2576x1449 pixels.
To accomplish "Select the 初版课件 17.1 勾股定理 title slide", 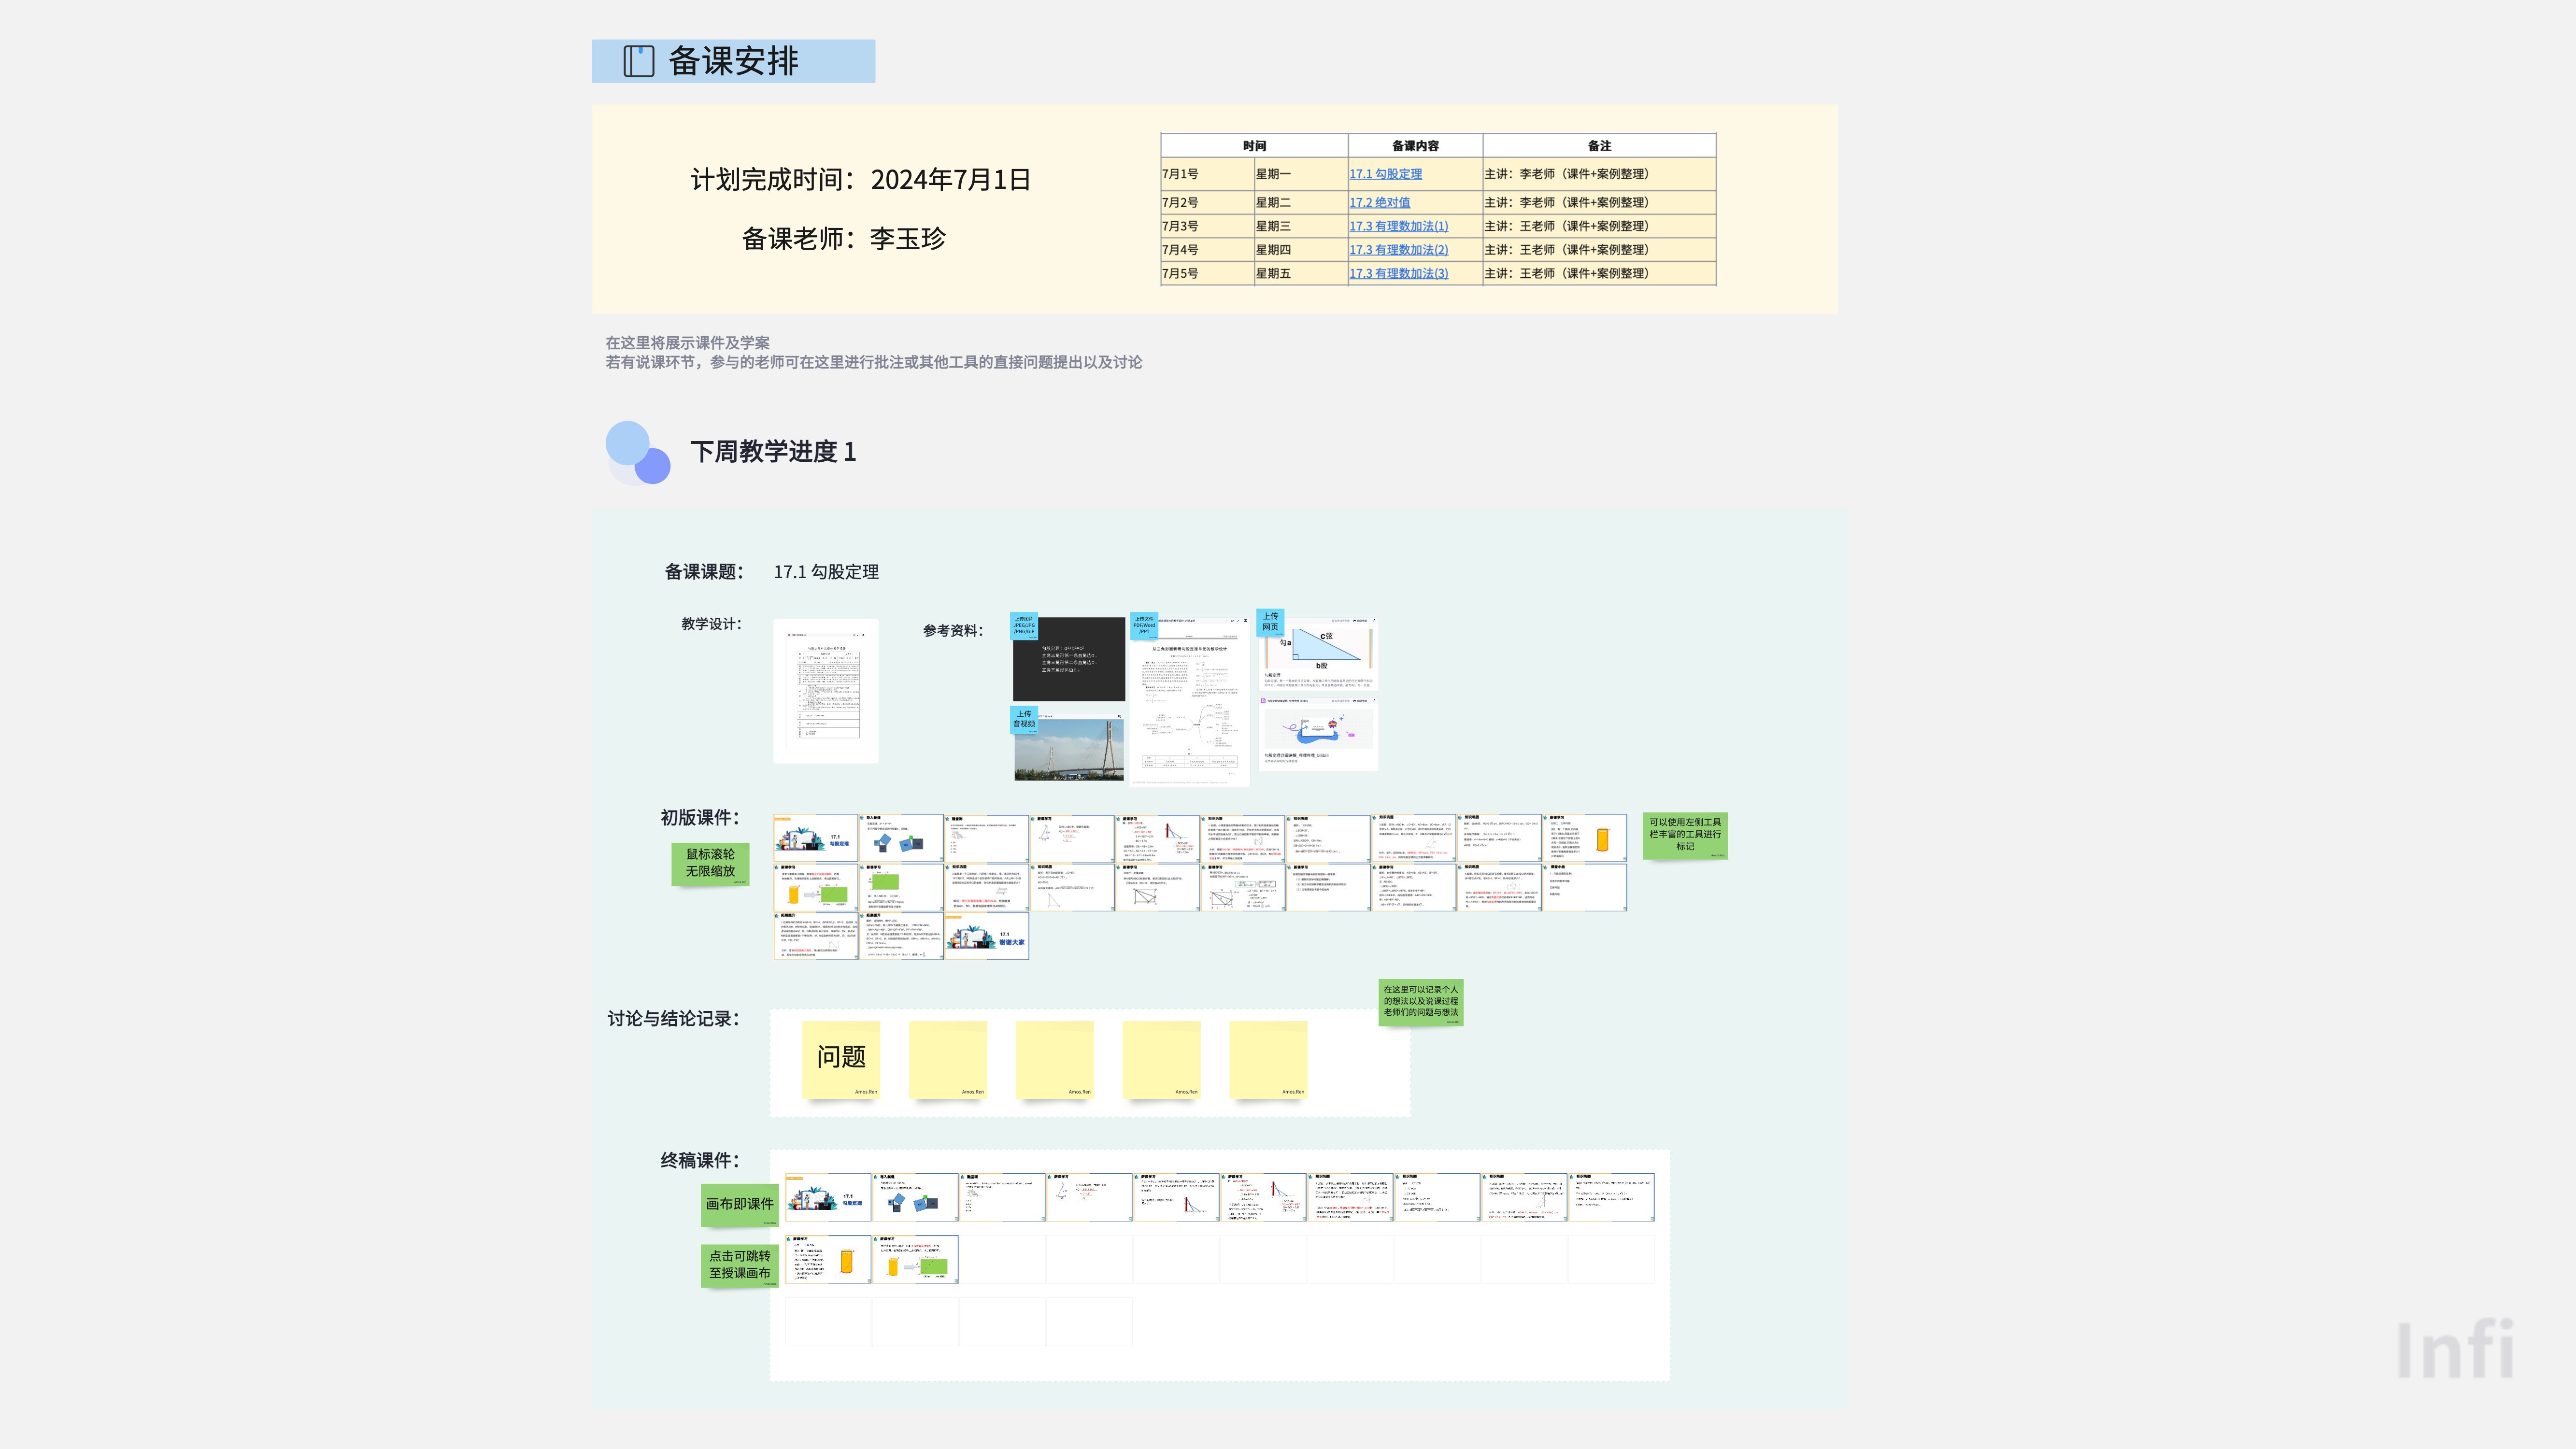I will pyautogui.click(x=816, y=839).
